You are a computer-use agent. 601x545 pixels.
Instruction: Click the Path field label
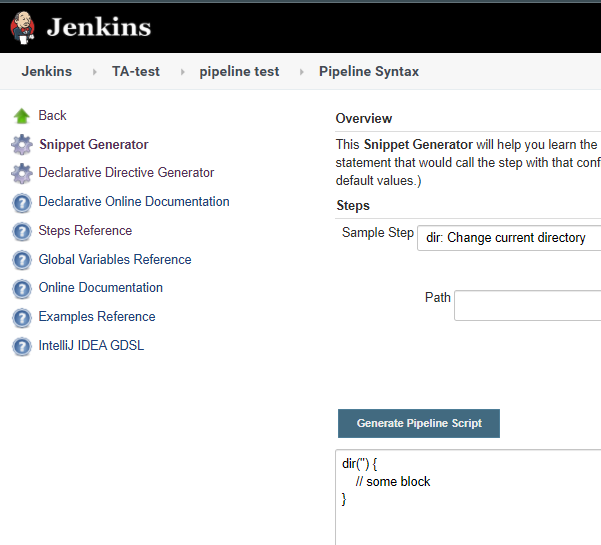point(438,297)
